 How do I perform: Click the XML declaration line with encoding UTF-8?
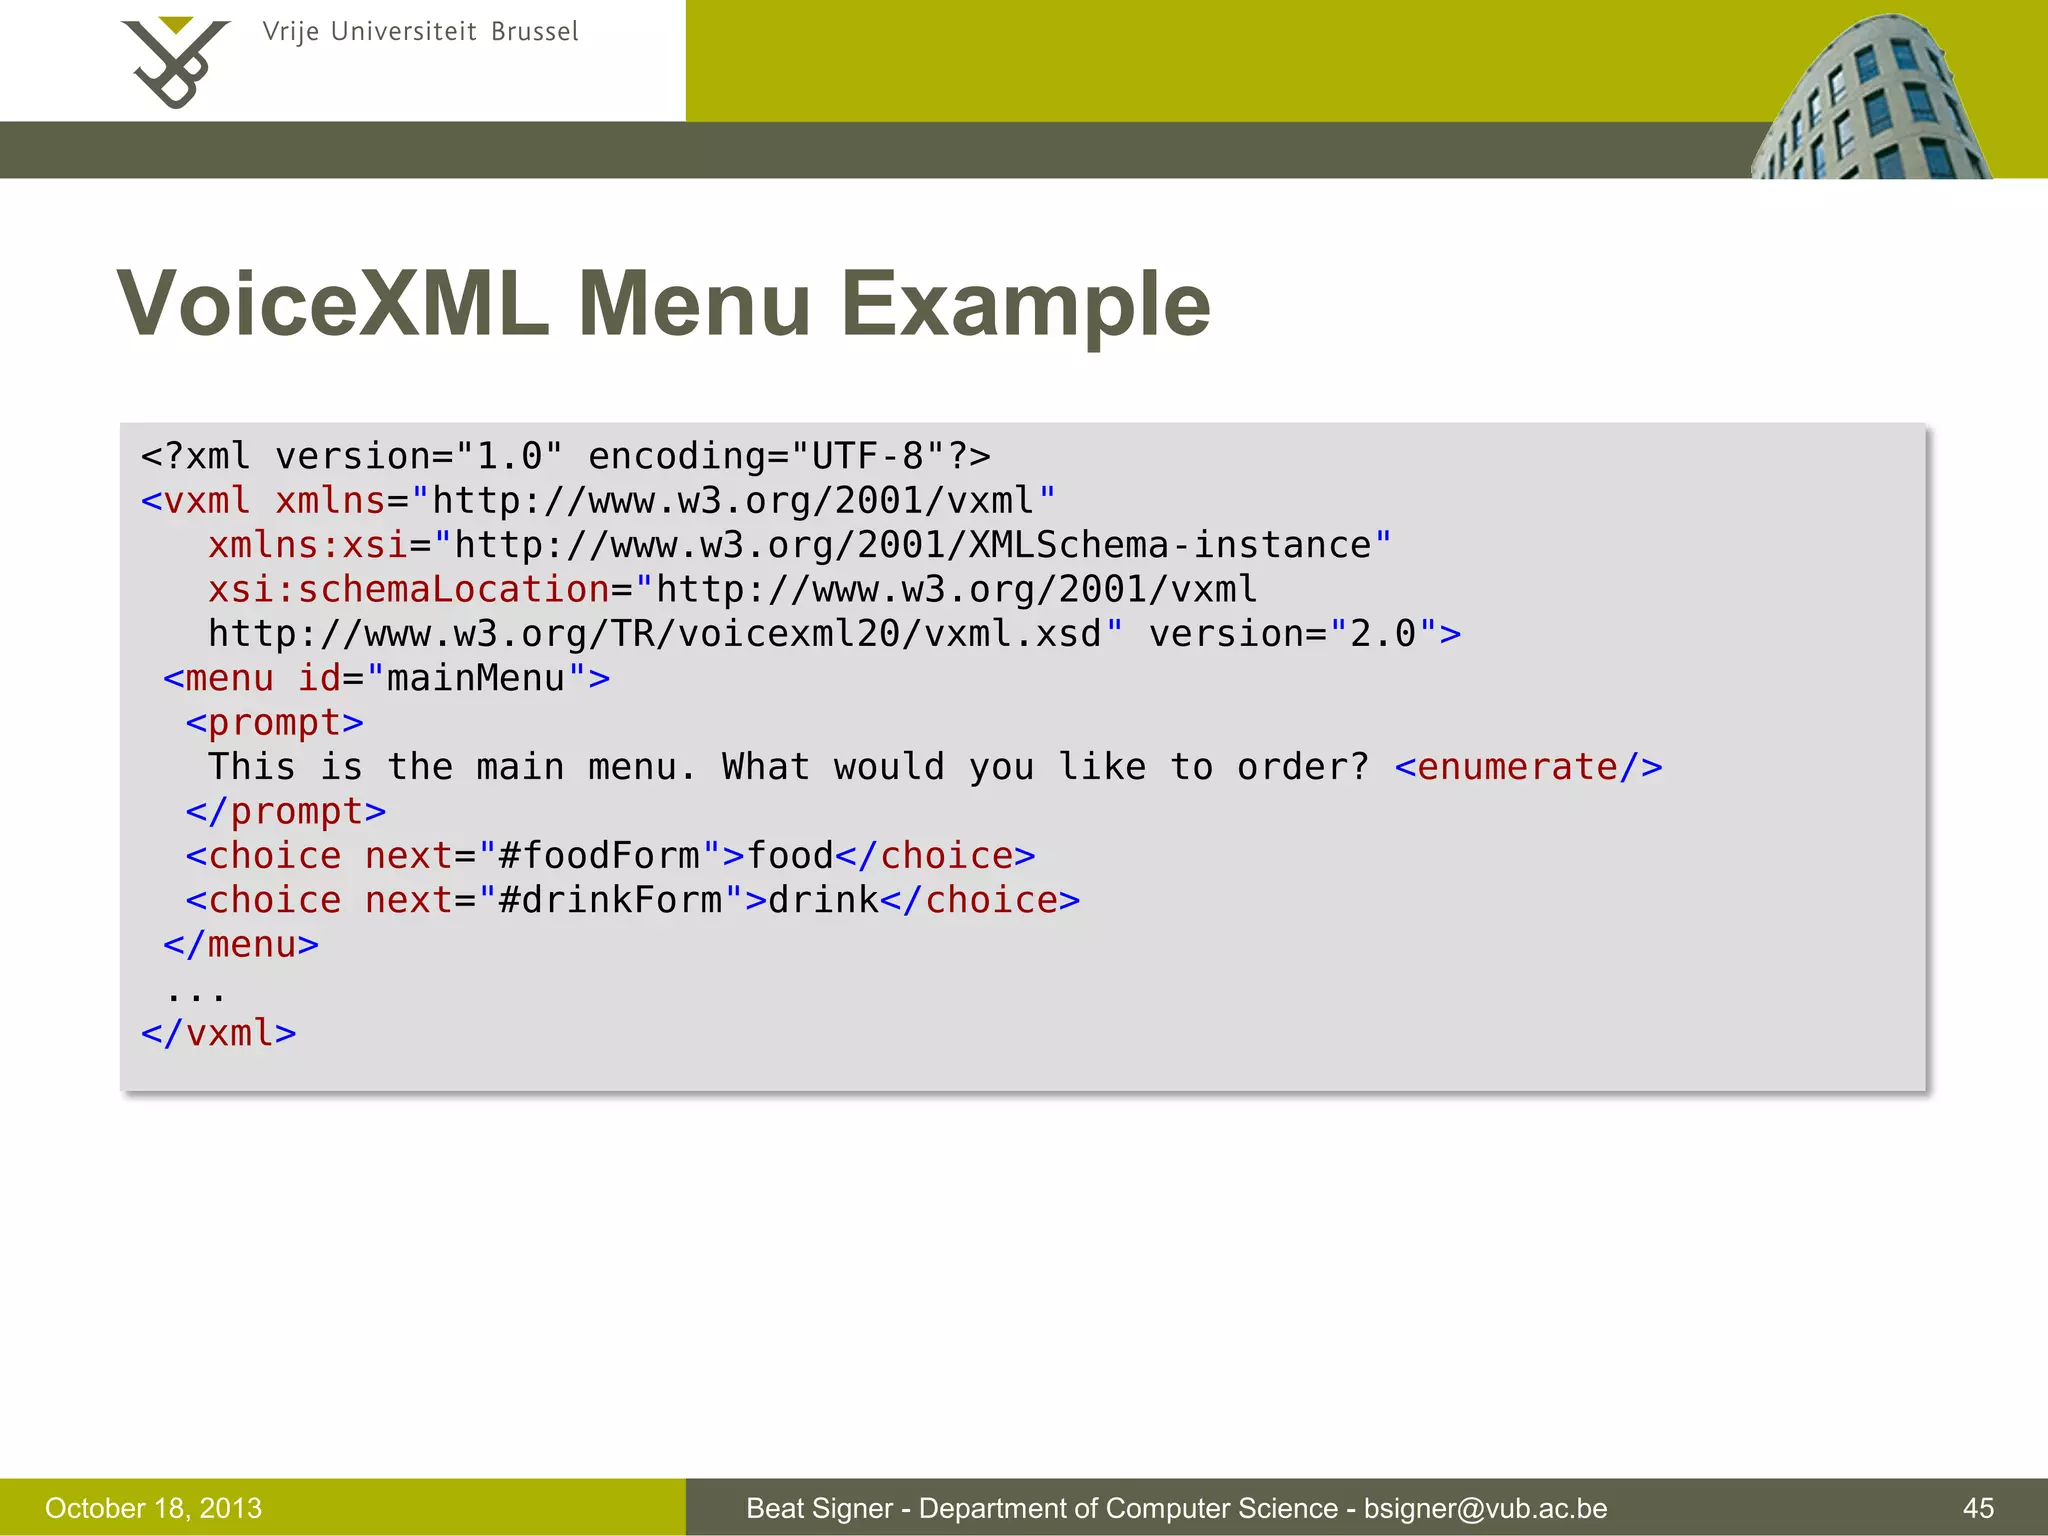tap(566, 456)
